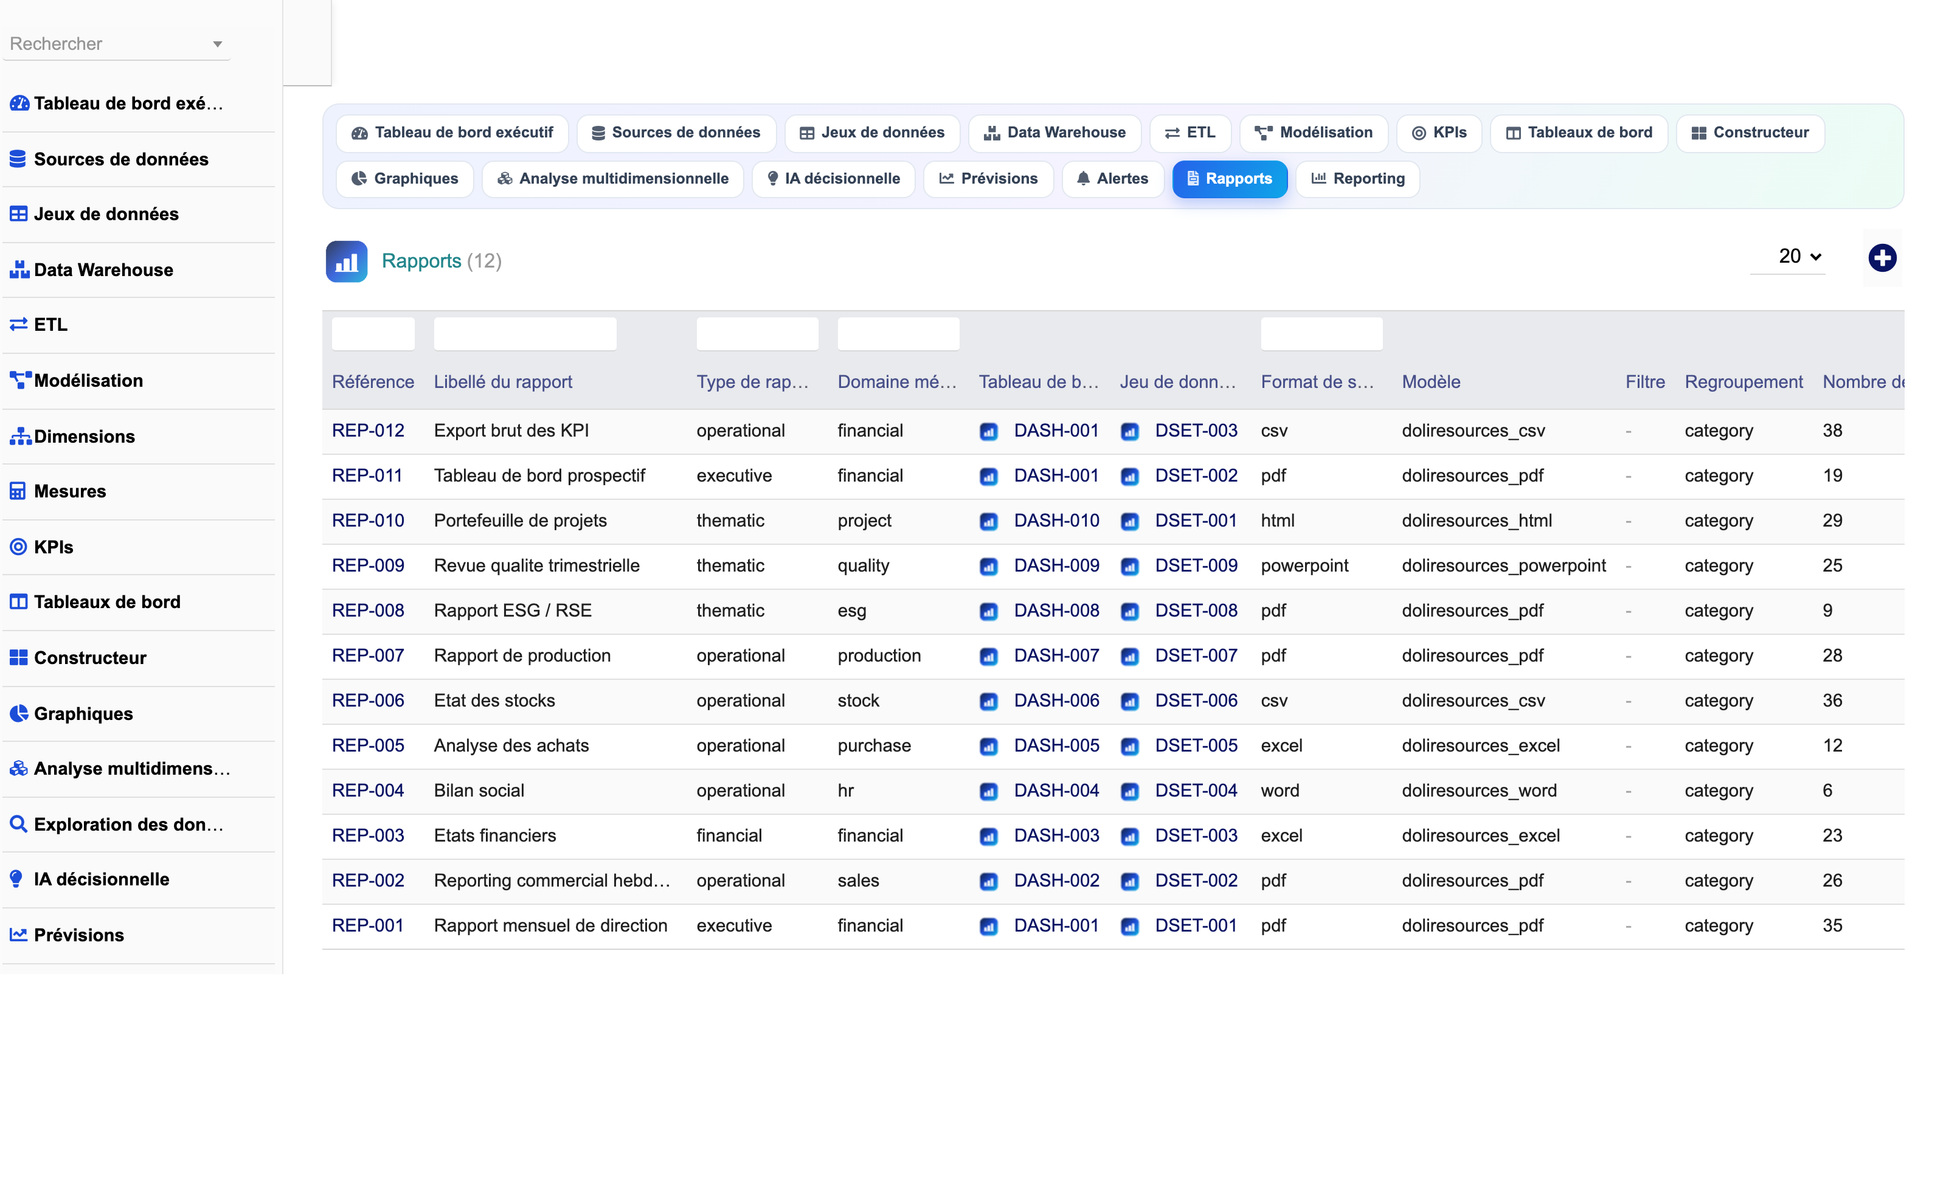Screen dimensions: 1946x1204
Task: Click Dimensions hierarchy icon in sidebar
Action: tap(20, 437)
